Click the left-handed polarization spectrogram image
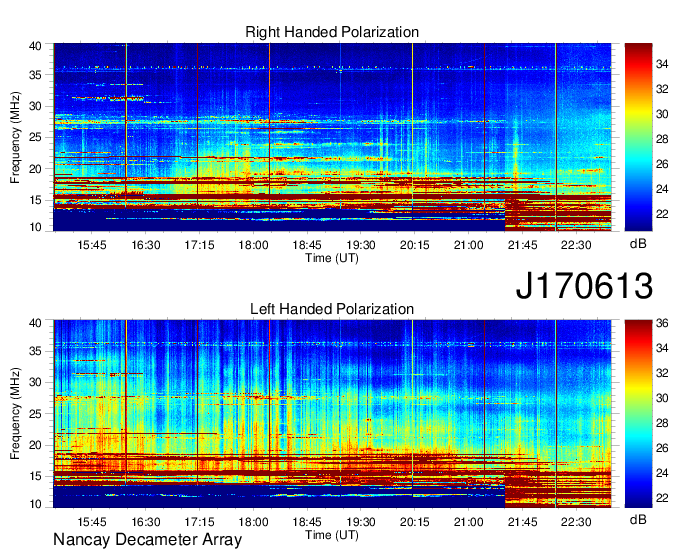The image size is (680, 552). pos(332,414)
